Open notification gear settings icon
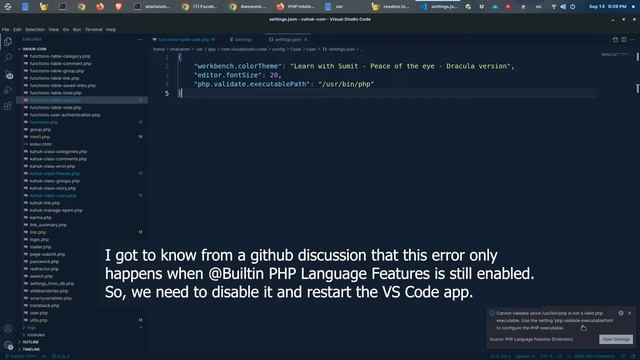This screenshot has width=640, height=360. (621, 313)
